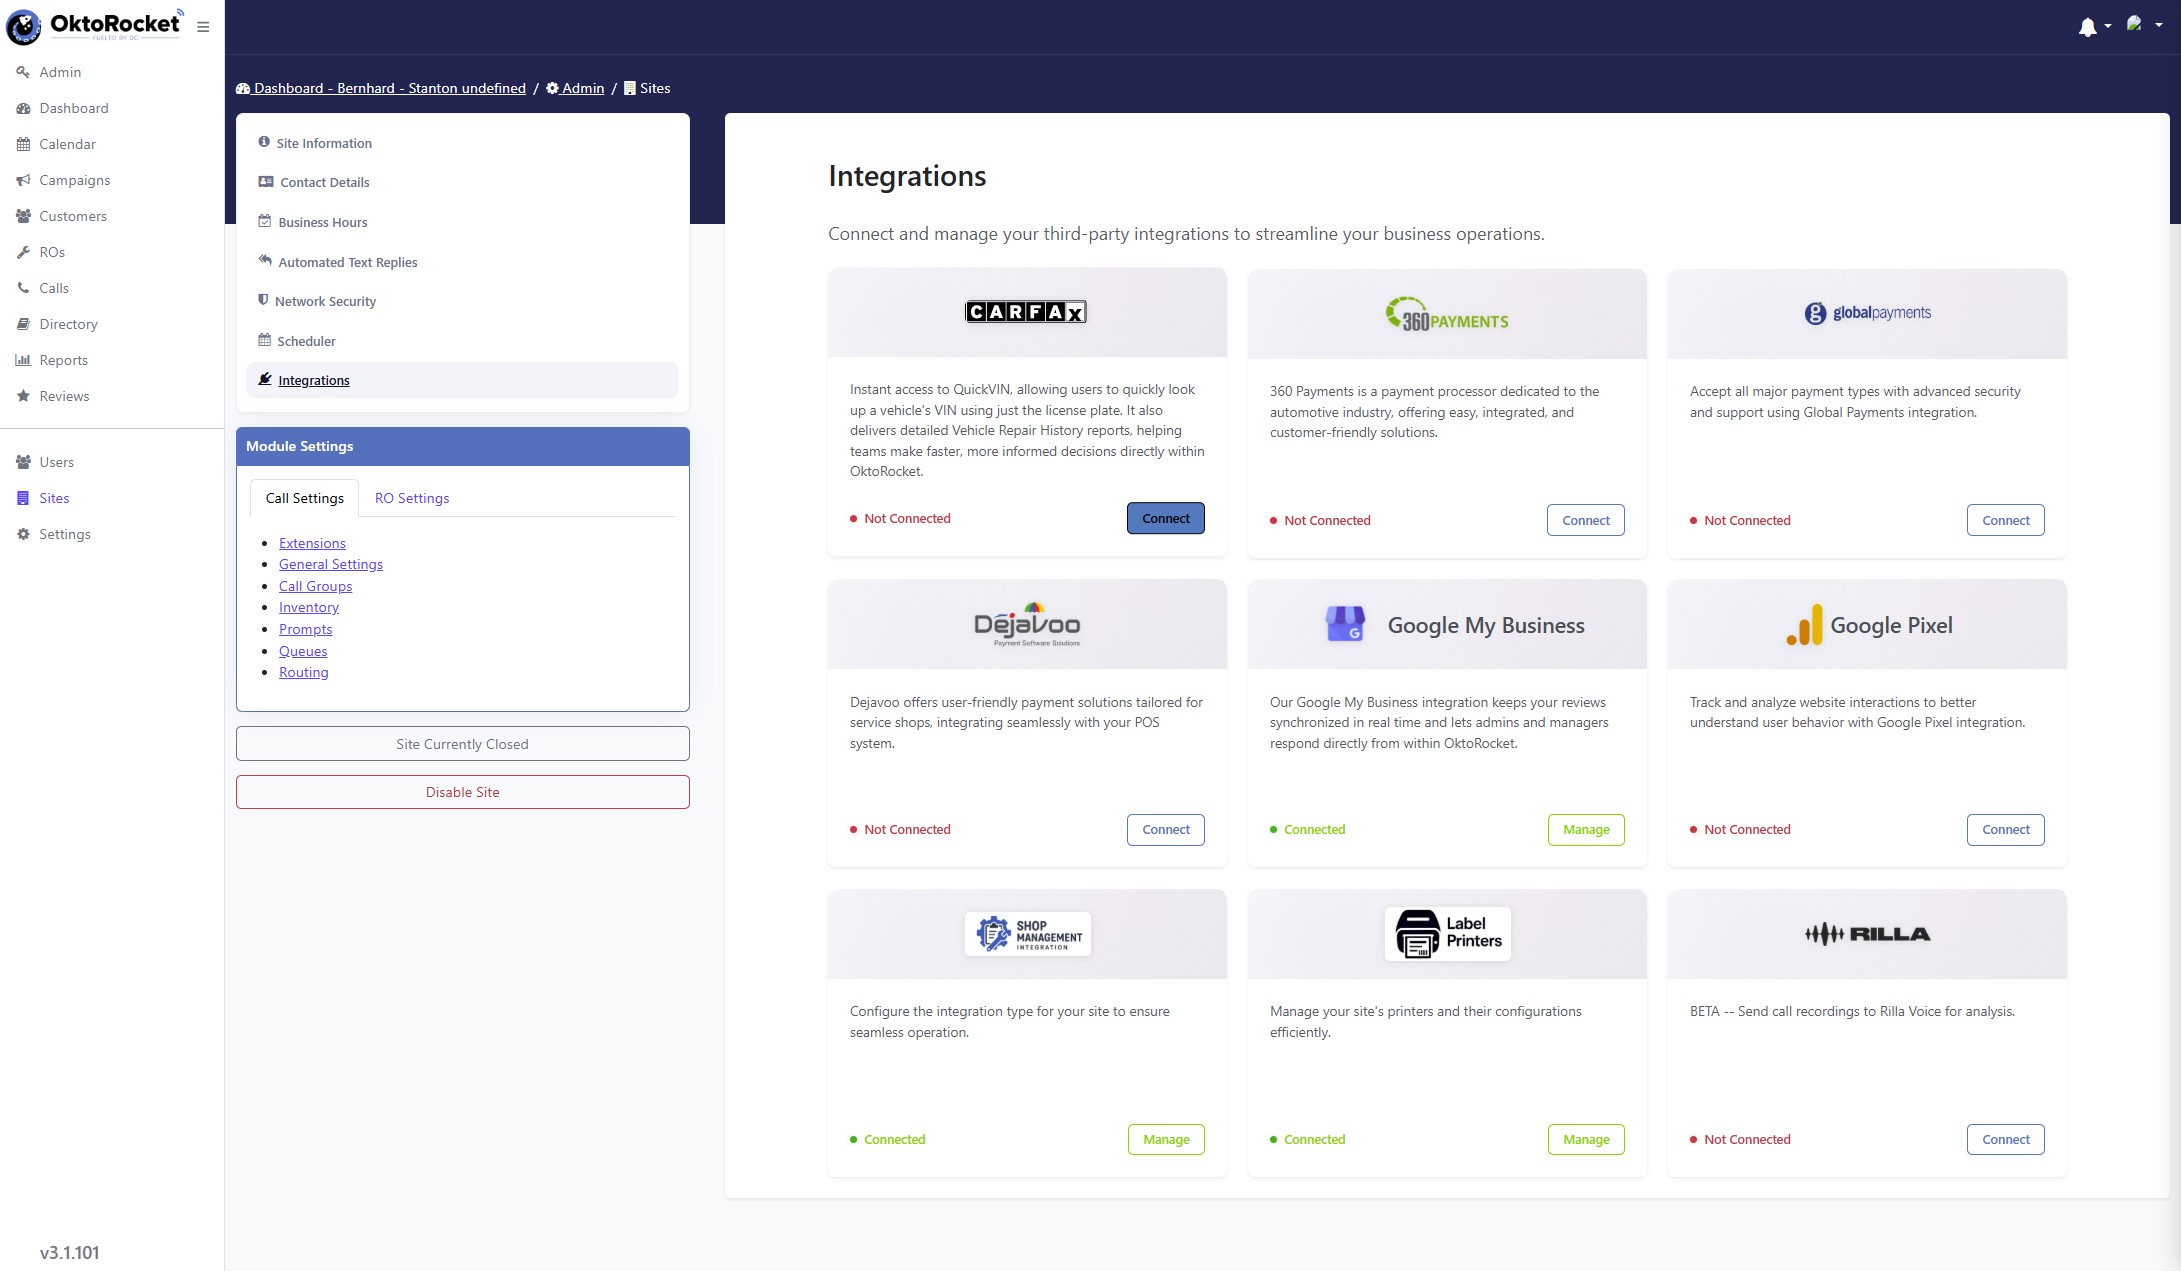This screenshot has height=1271, width=2181.
Task: Manage the Label Printers integration
Action: (1586, 1139)
